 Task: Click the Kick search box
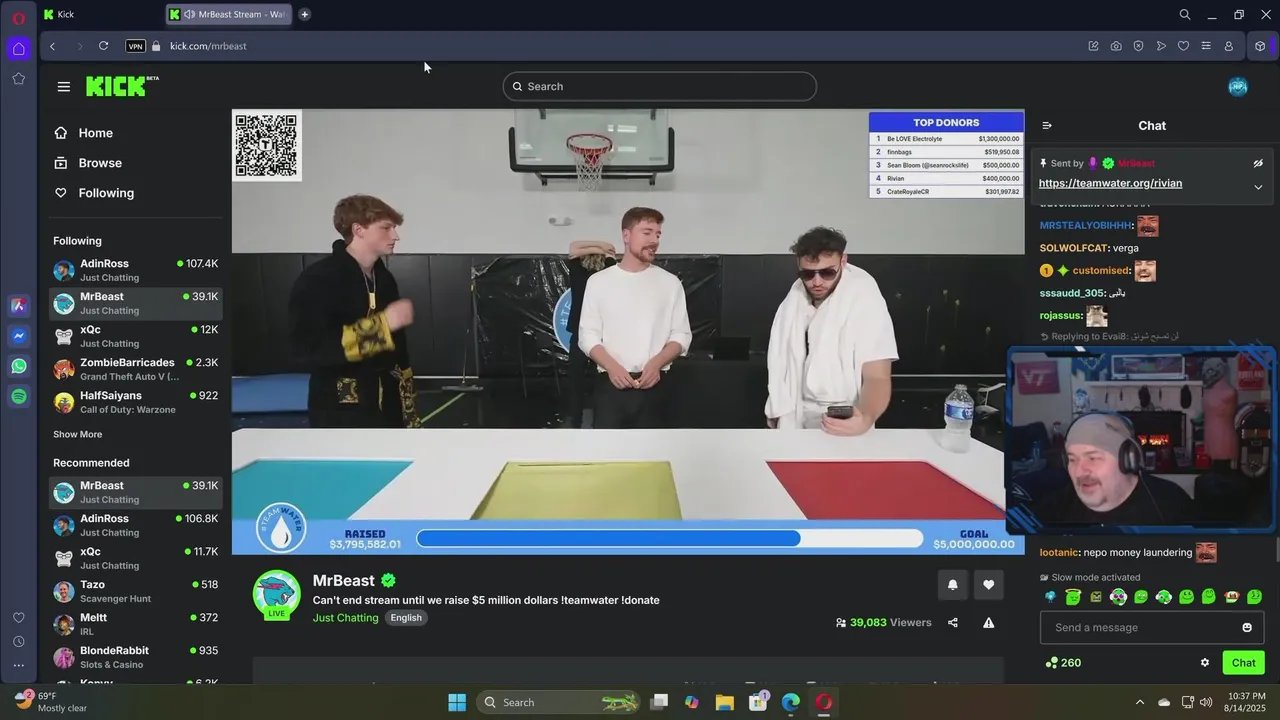(x=659, y=87)
